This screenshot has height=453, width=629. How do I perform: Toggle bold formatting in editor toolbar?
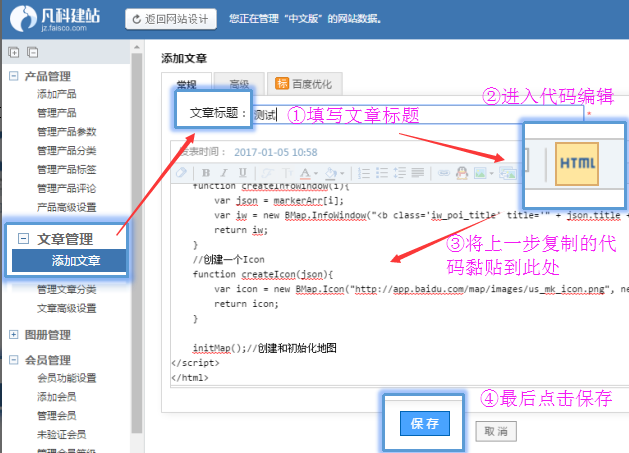[x=206, y=173]
